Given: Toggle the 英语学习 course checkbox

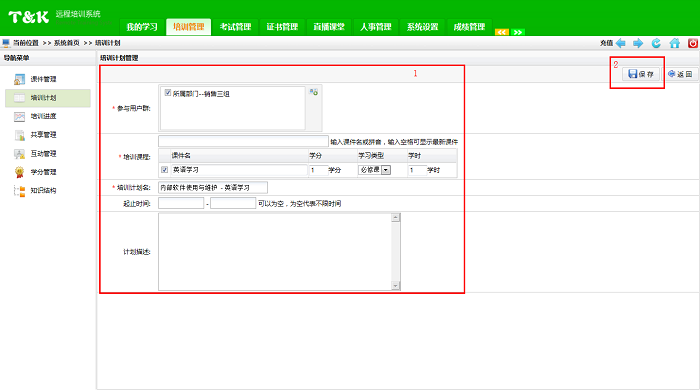Looking at the screenshot, I should click(164, 170).
